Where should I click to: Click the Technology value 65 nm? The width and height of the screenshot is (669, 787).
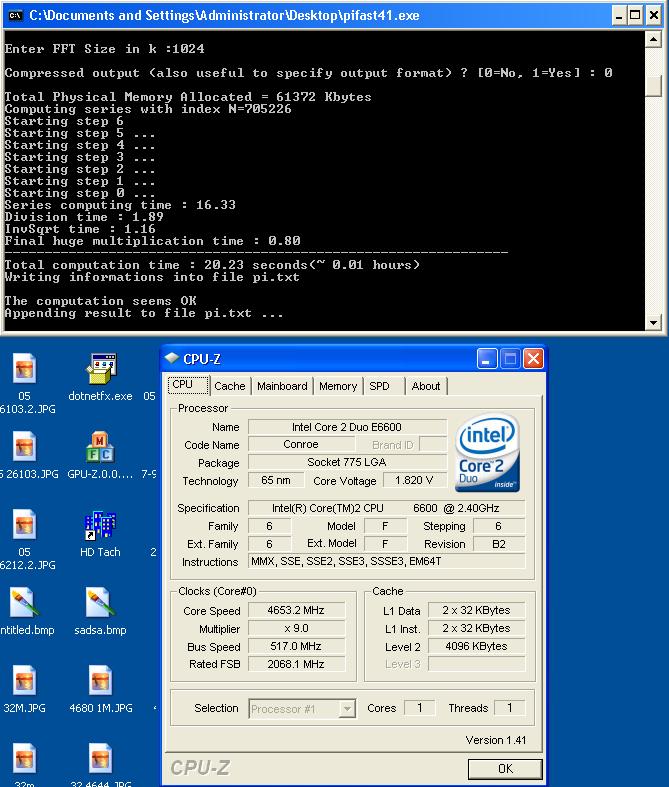point(276,480)
